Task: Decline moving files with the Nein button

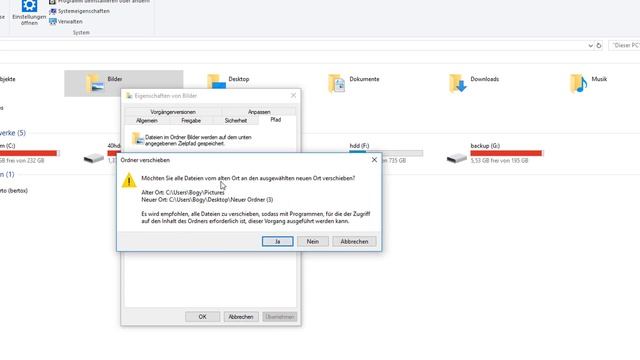Action: [313, 241]
